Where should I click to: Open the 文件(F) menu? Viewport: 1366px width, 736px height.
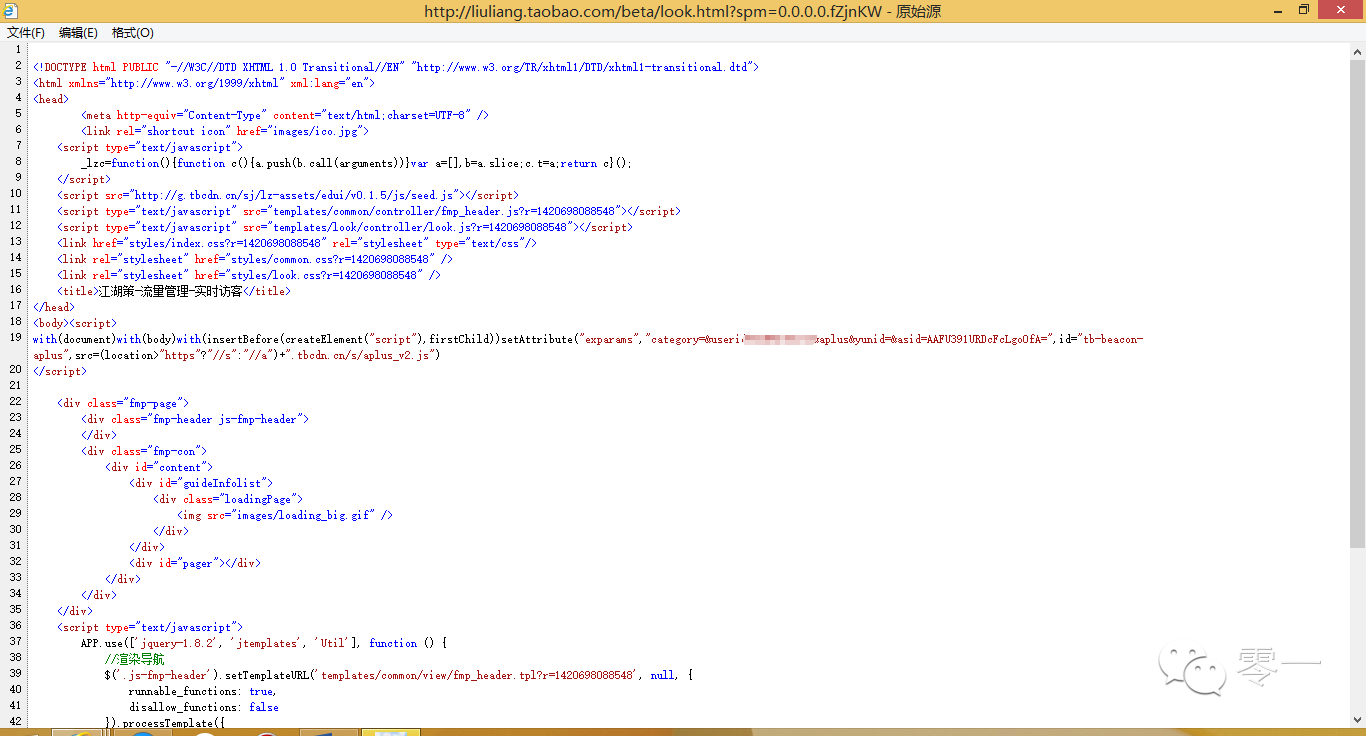pyautogui.click(x=26, y=33)
